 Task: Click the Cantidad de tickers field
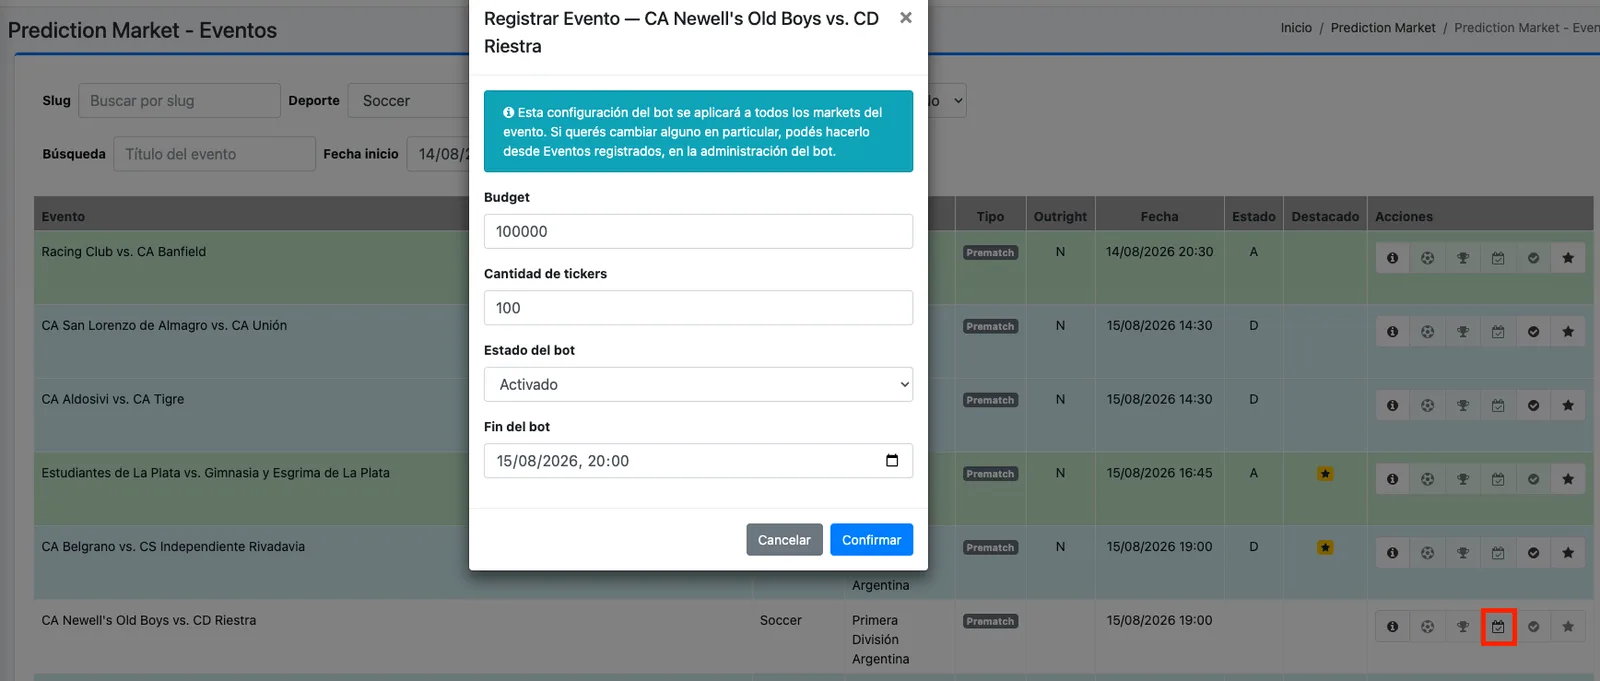(x=698, y=308)
